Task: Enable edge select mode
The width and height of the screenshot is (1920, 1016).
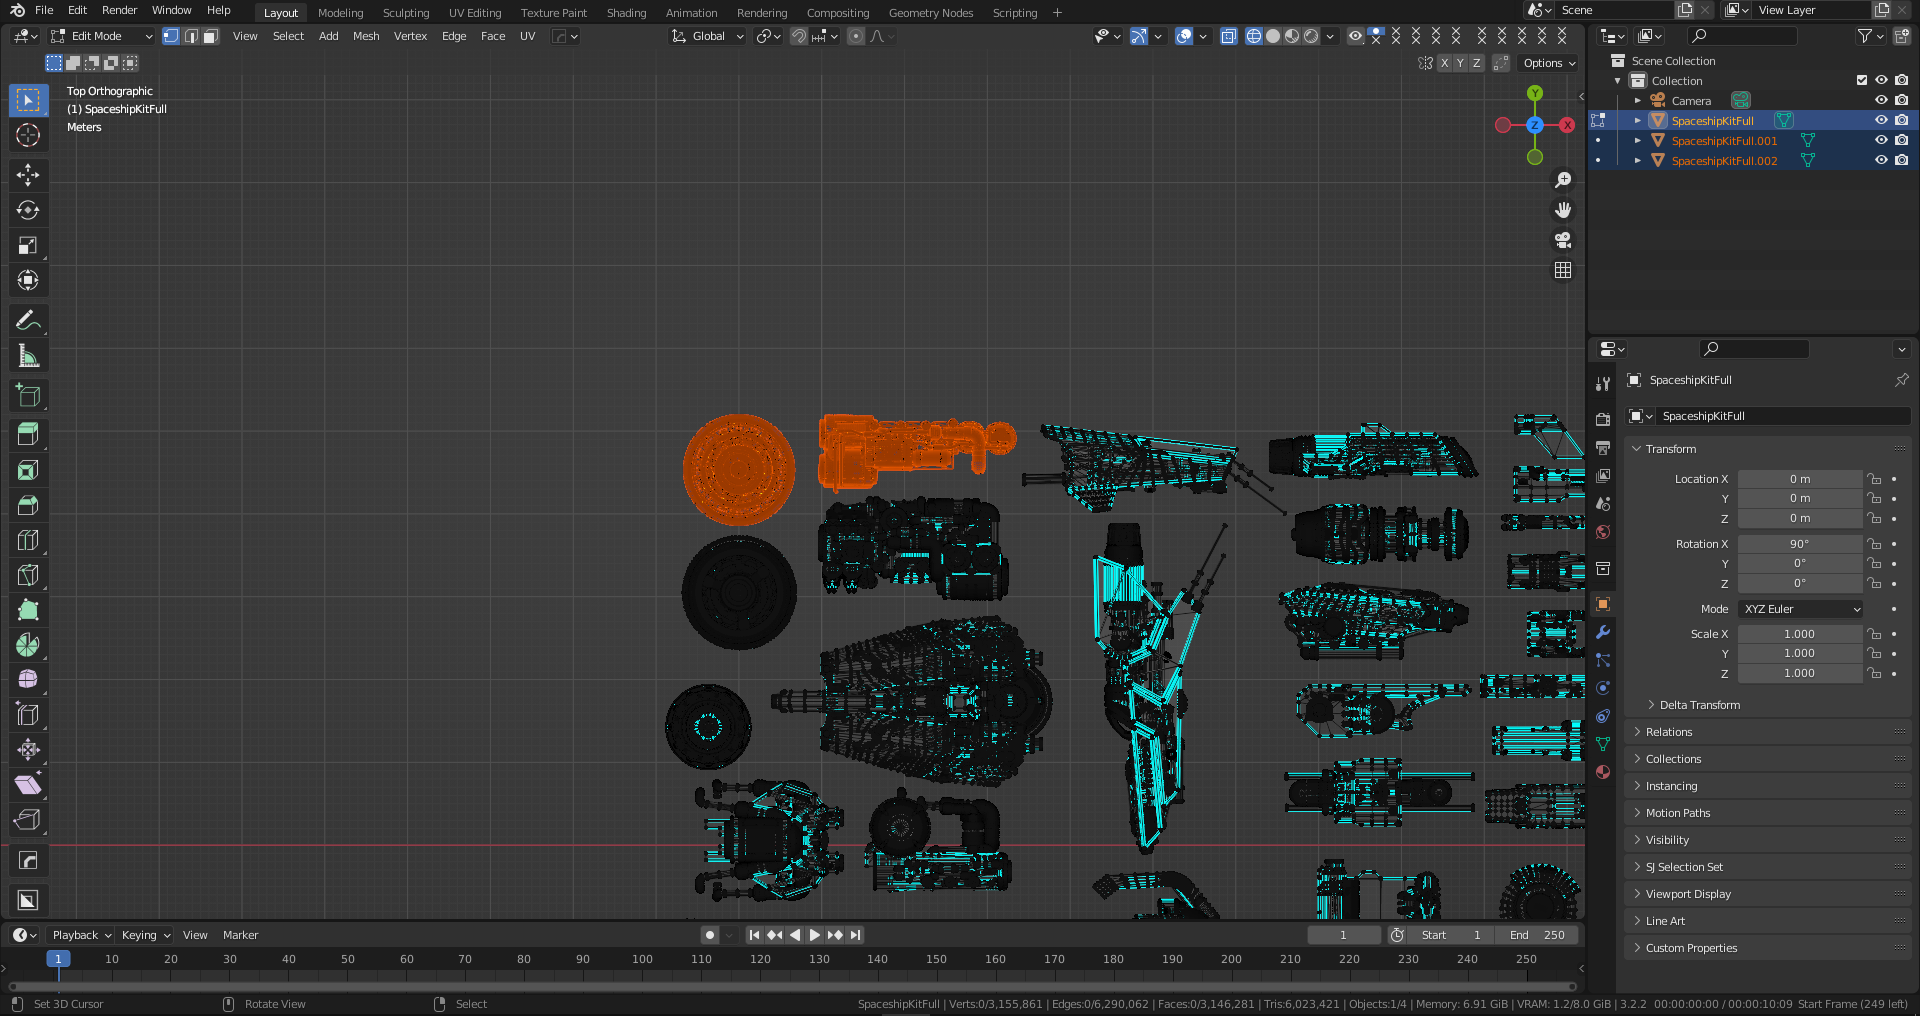Action: coord(191,36)
